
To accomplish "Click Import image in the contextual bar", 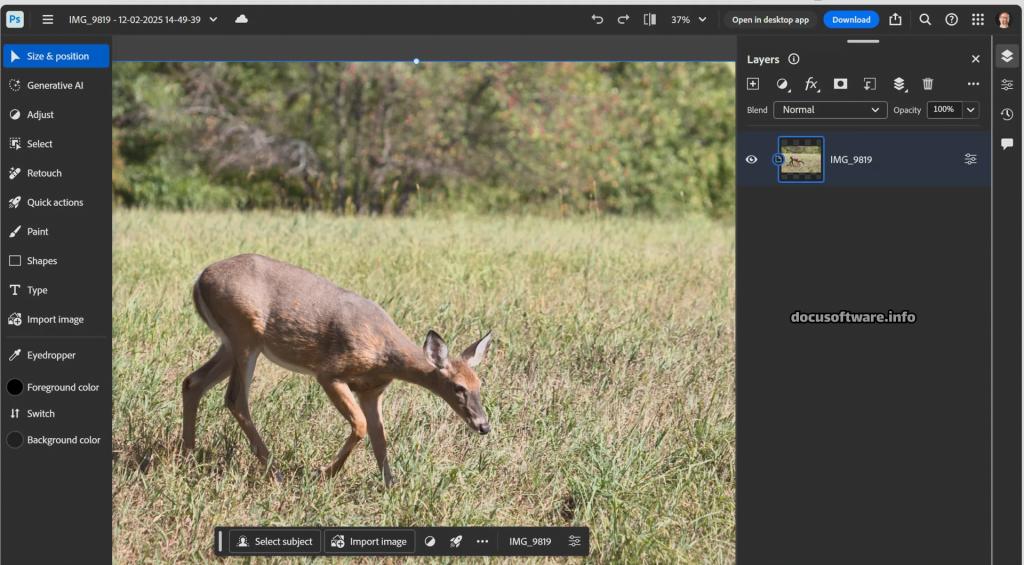I will (370, 541).
